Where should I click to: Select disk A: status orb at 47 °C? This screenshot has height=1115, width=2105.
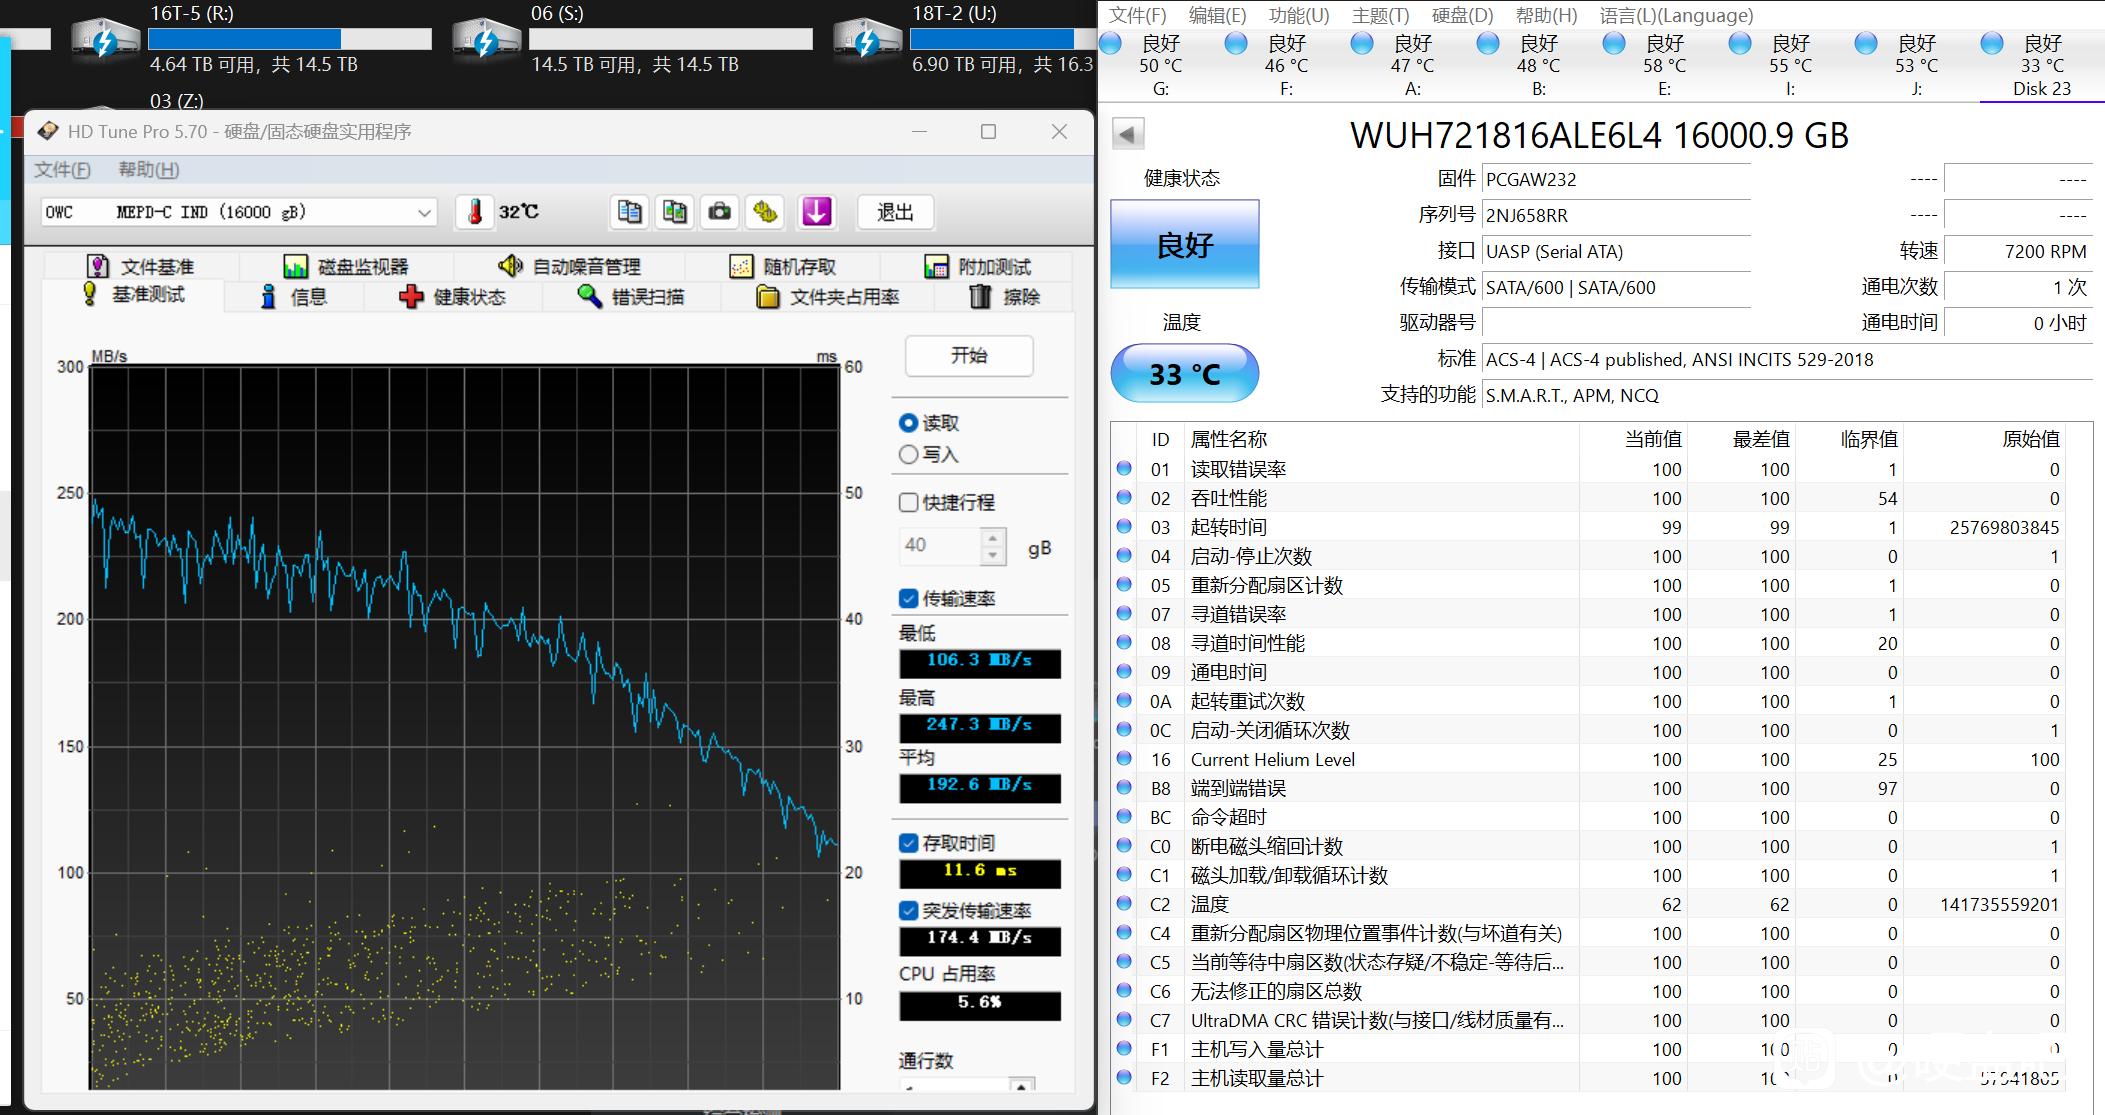[x=1362, y=43]
